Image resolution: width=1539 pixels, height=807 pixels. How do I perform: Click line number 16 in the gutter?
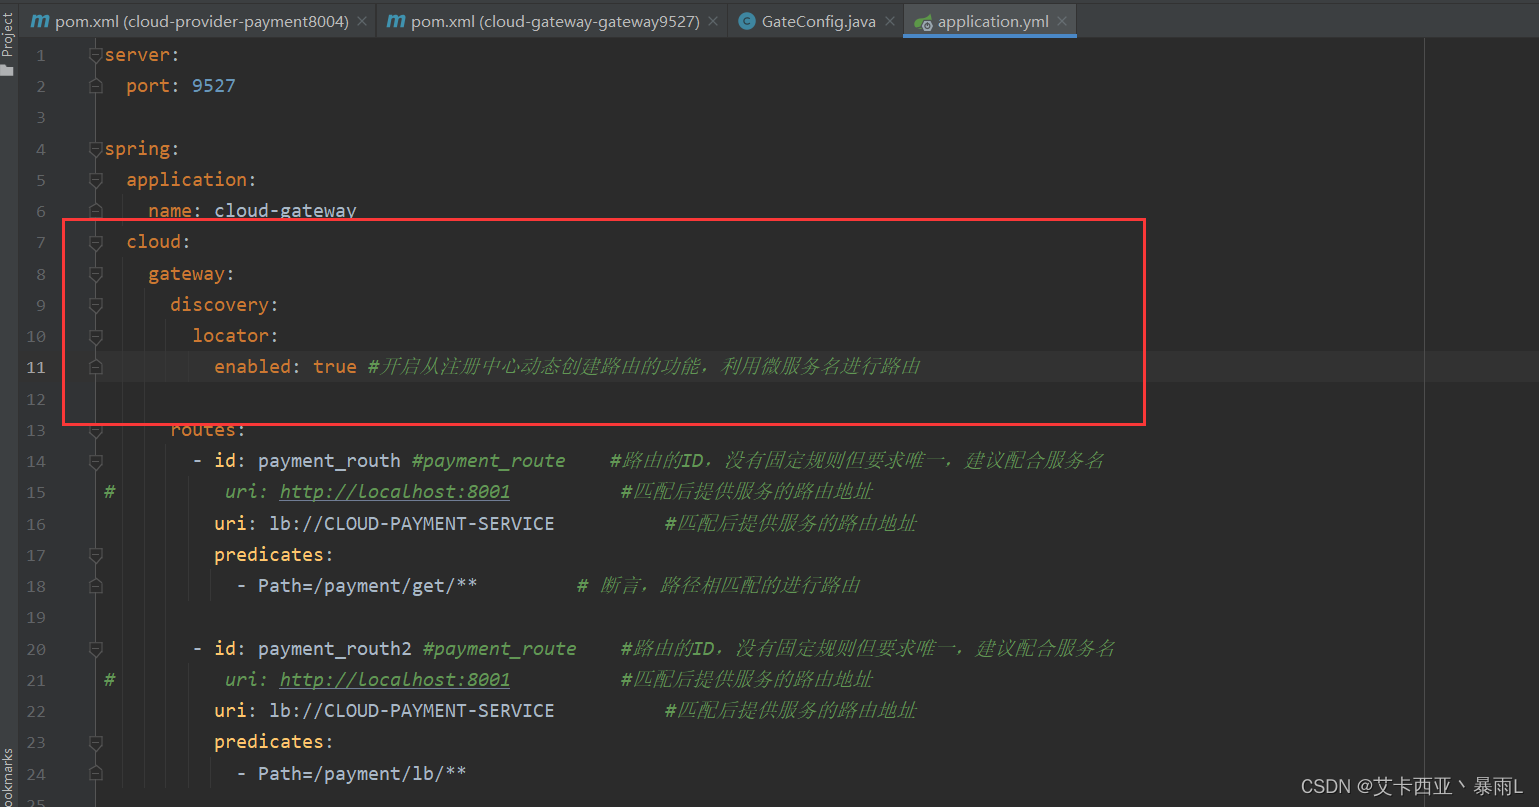click(36, 524)
